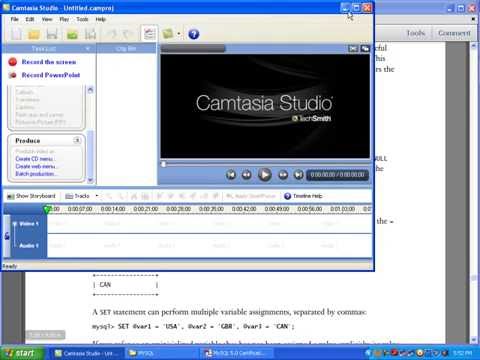Jump to previous clip in preview
The width and height of the screenshot is (480, 360).
coord(231,175)
